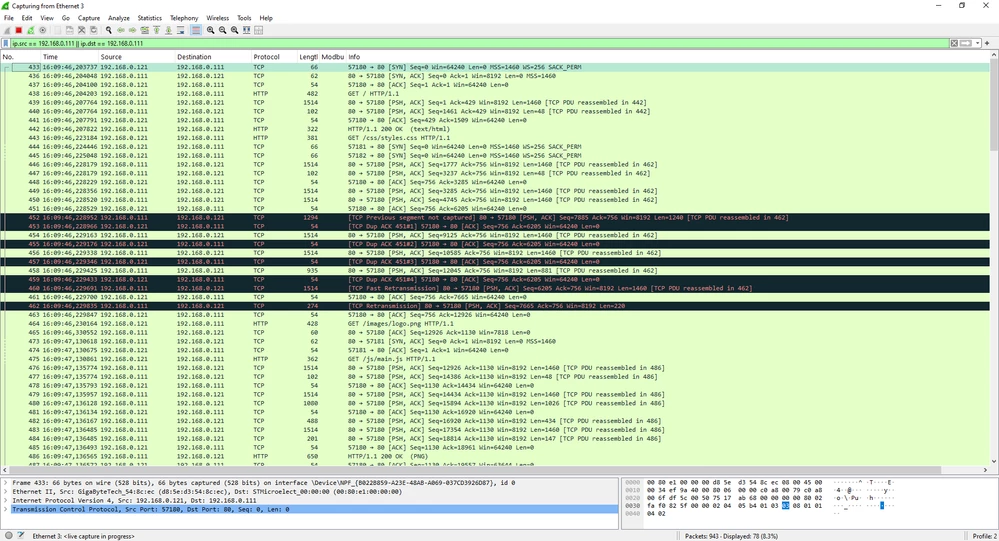Open the File menu
Viewport: 999px width, 541px height.
click(x=9, y=18)
